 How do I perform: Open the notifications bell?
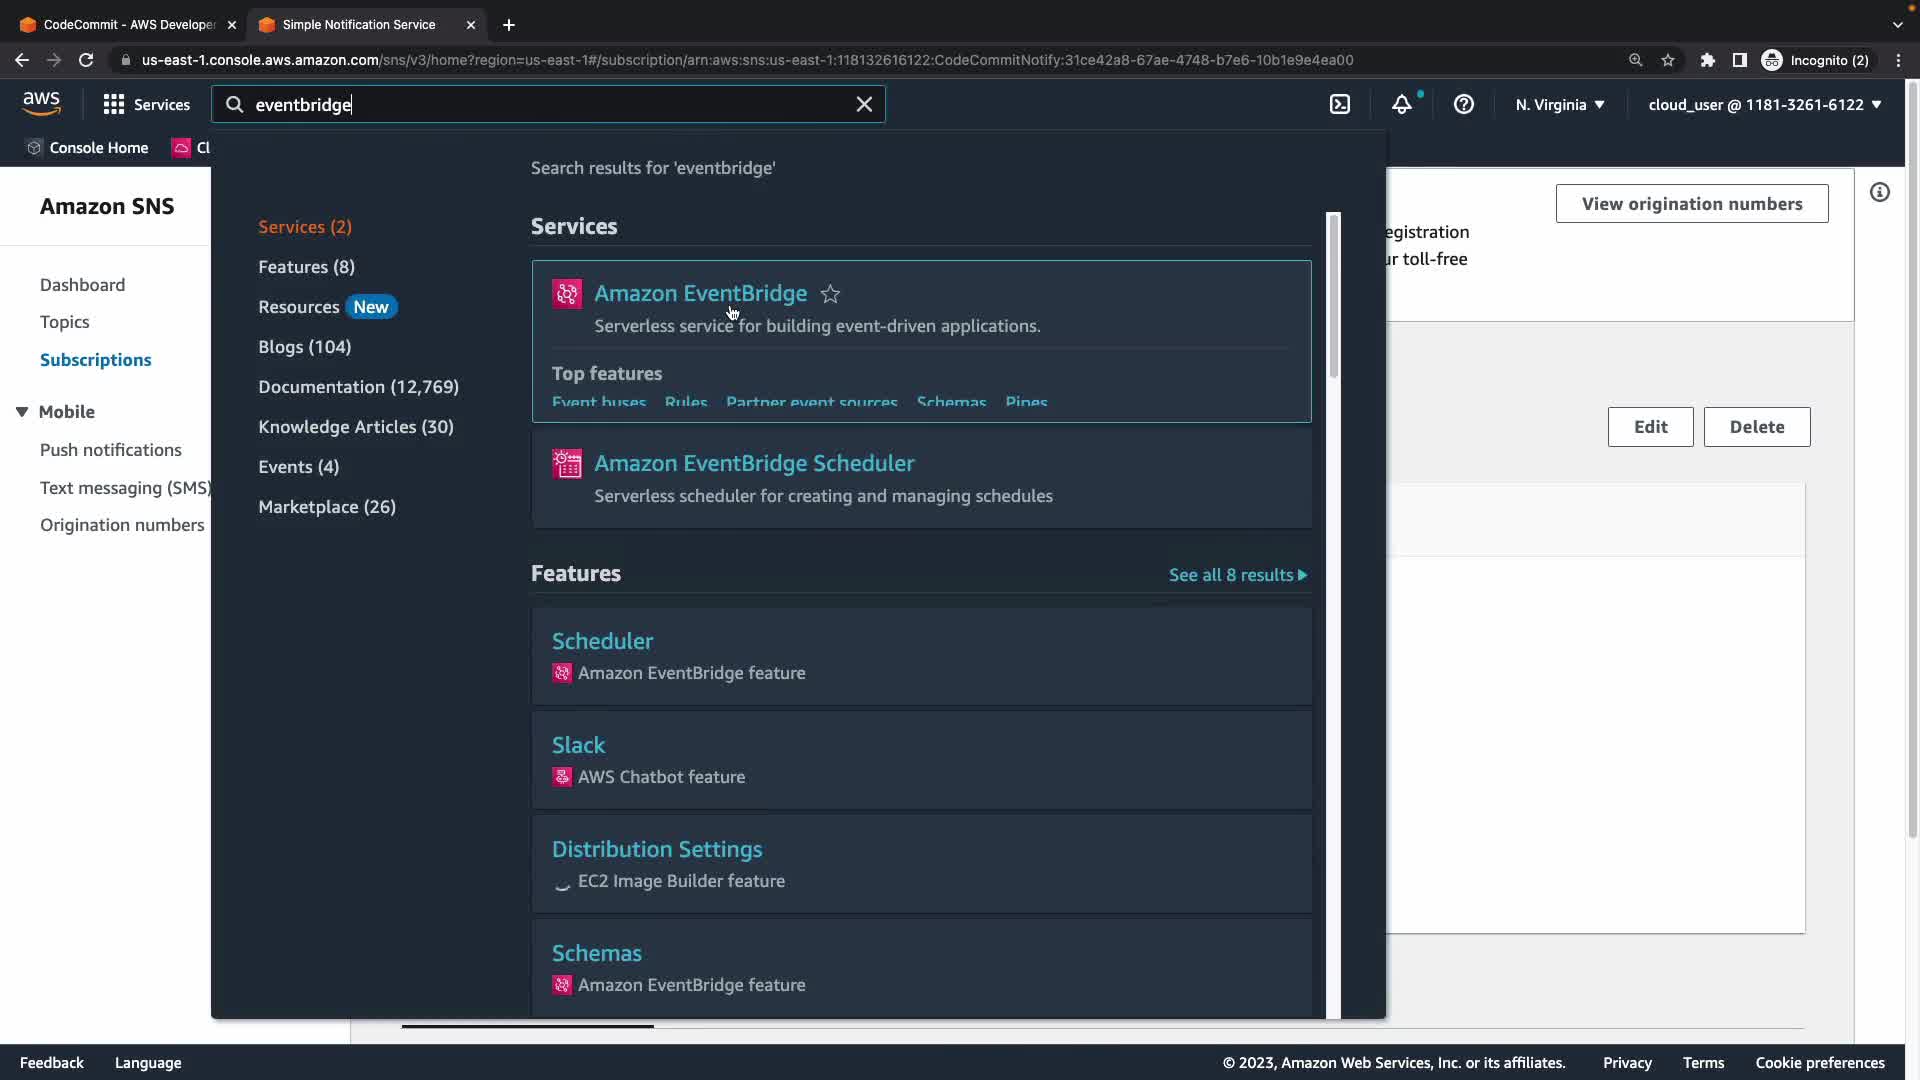click(x=1402, y=104)
